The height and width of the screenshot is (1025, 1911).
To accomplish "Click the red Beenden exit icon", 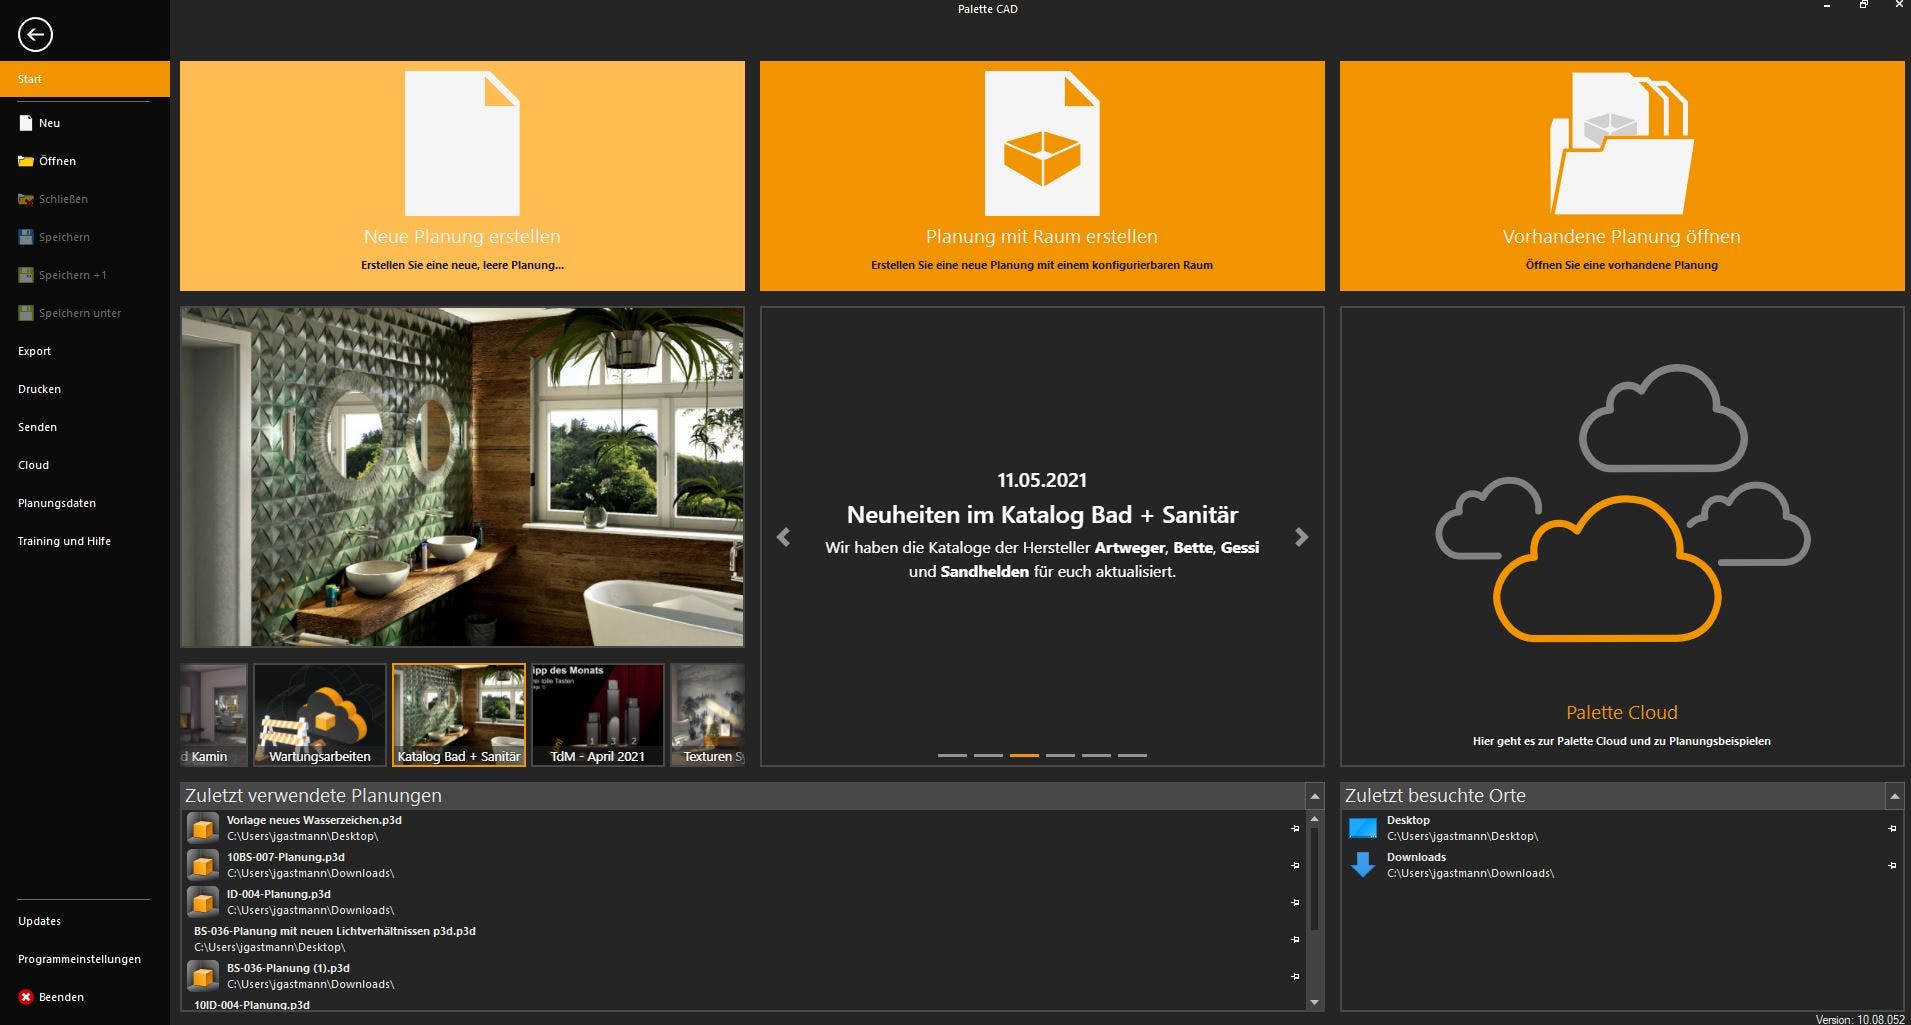I will pyautogui.click(x=26, y=997).
